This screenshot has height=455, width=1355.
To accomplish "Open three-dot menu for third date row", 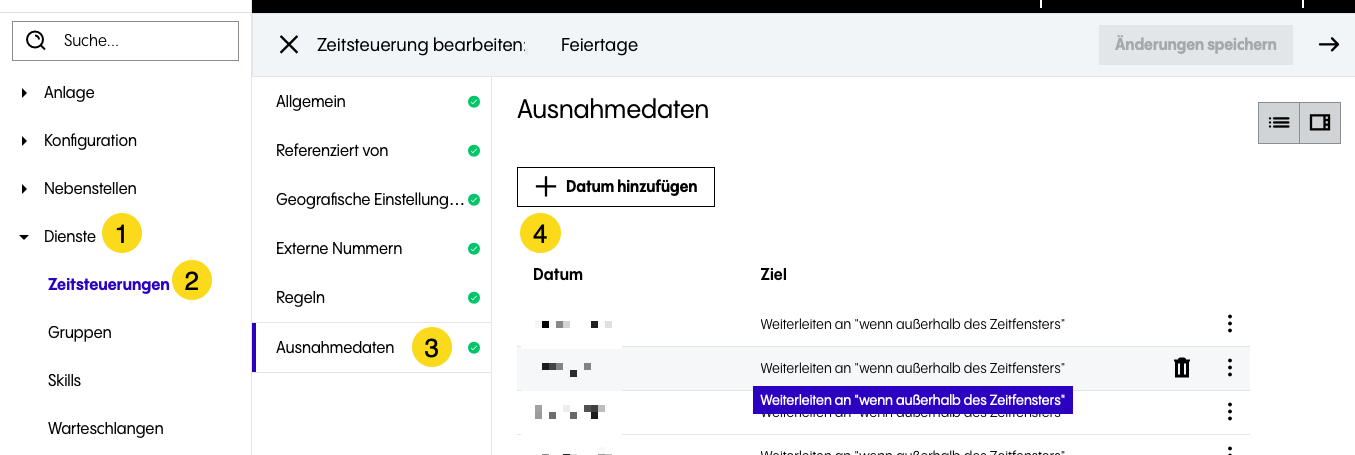I will (1230, 412).
